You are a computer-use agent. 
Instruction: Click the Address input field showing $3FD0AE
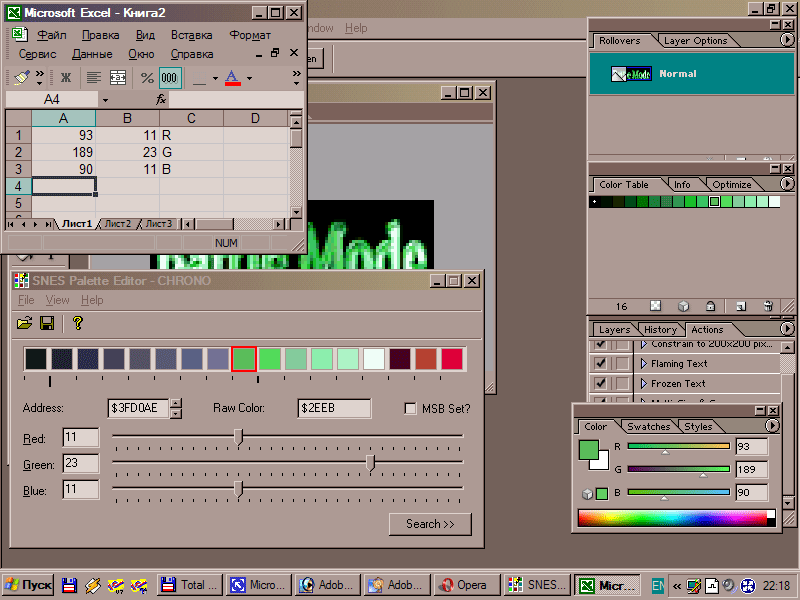138,408
